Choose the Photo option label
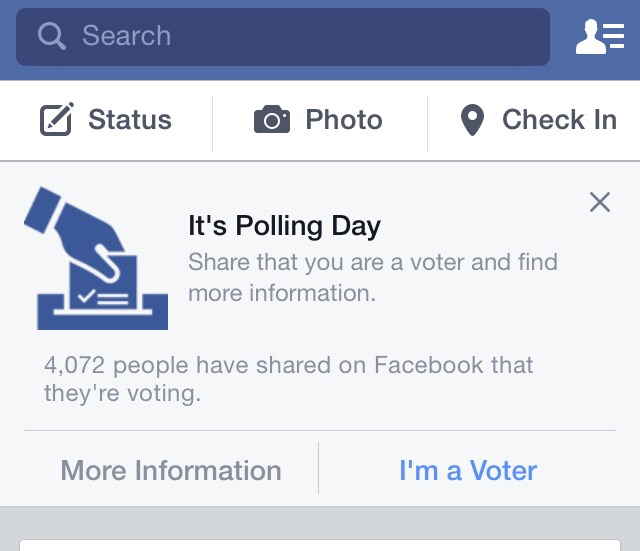The image size is (640, 551). 344,120
